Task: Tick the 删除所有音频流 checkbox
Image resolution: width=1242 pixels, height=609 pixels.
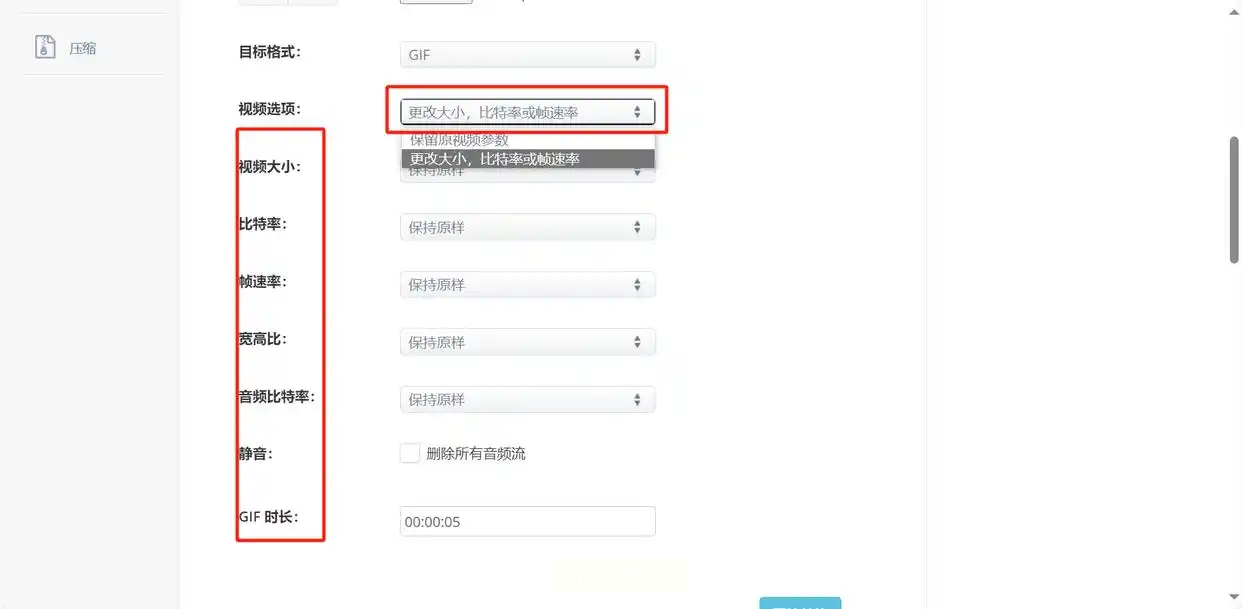Action: click(409, 453)
